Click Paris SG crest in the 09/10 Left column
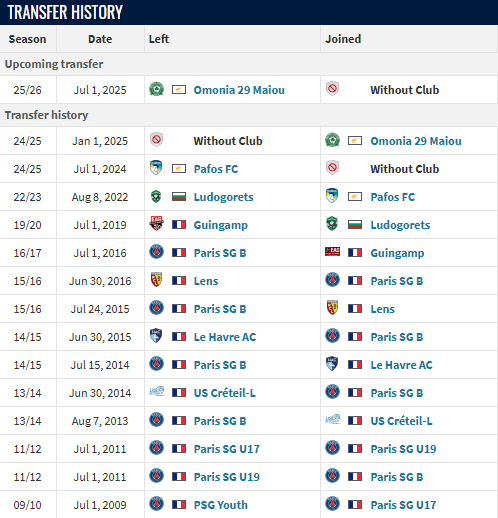The image size is (498, 518). click(x=156, y=504)
